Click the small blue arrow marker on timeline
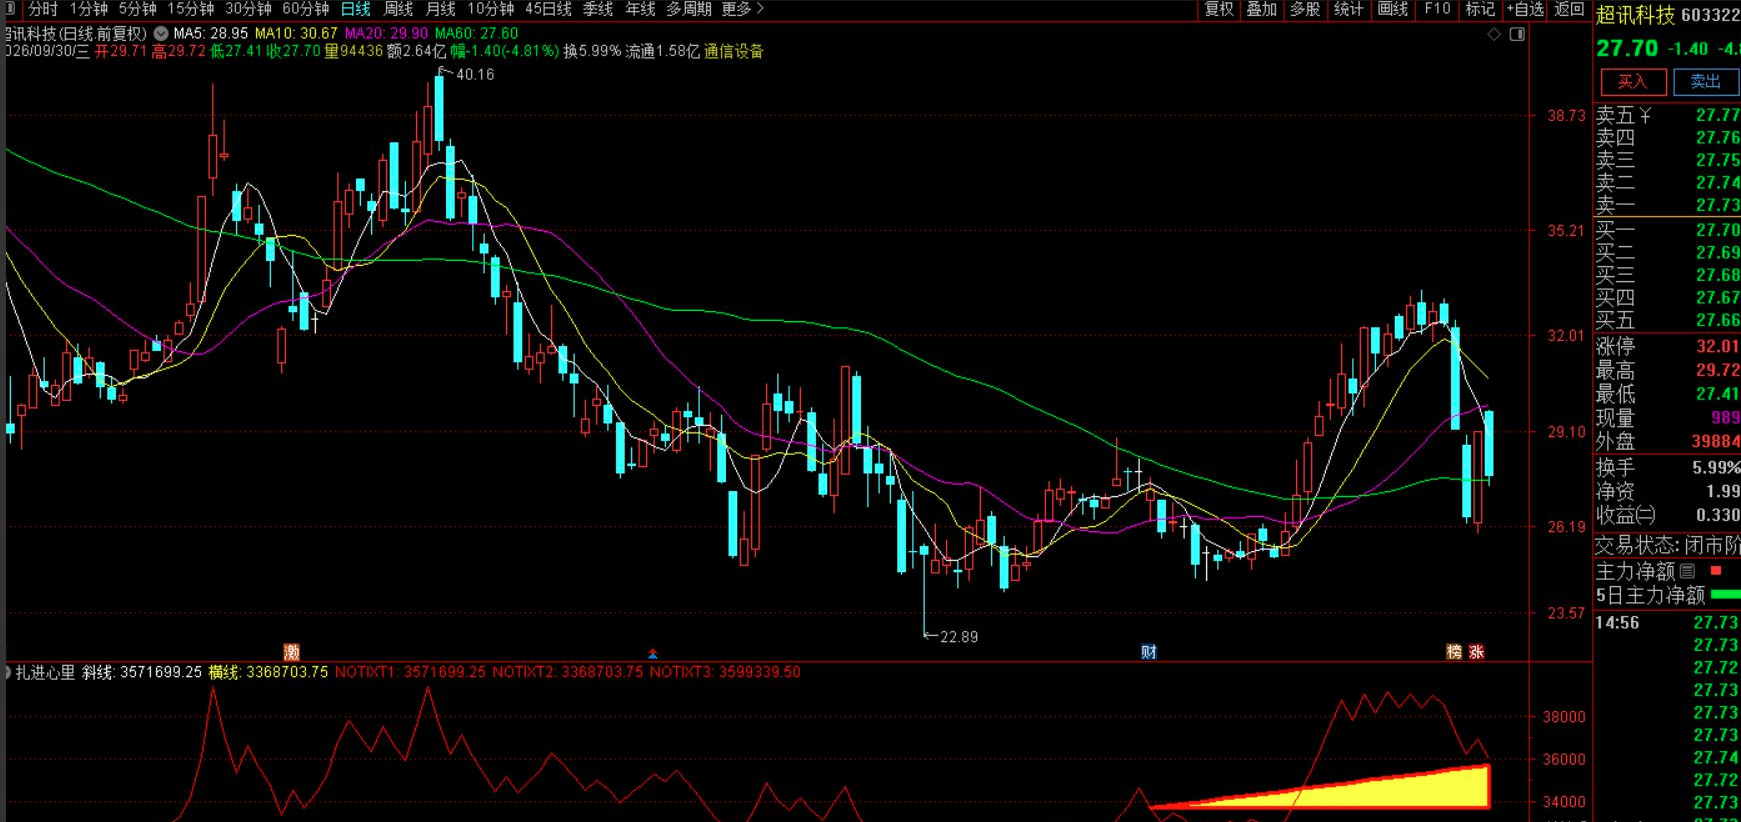This screenshot has width=1741, height=822. point(653,654)
